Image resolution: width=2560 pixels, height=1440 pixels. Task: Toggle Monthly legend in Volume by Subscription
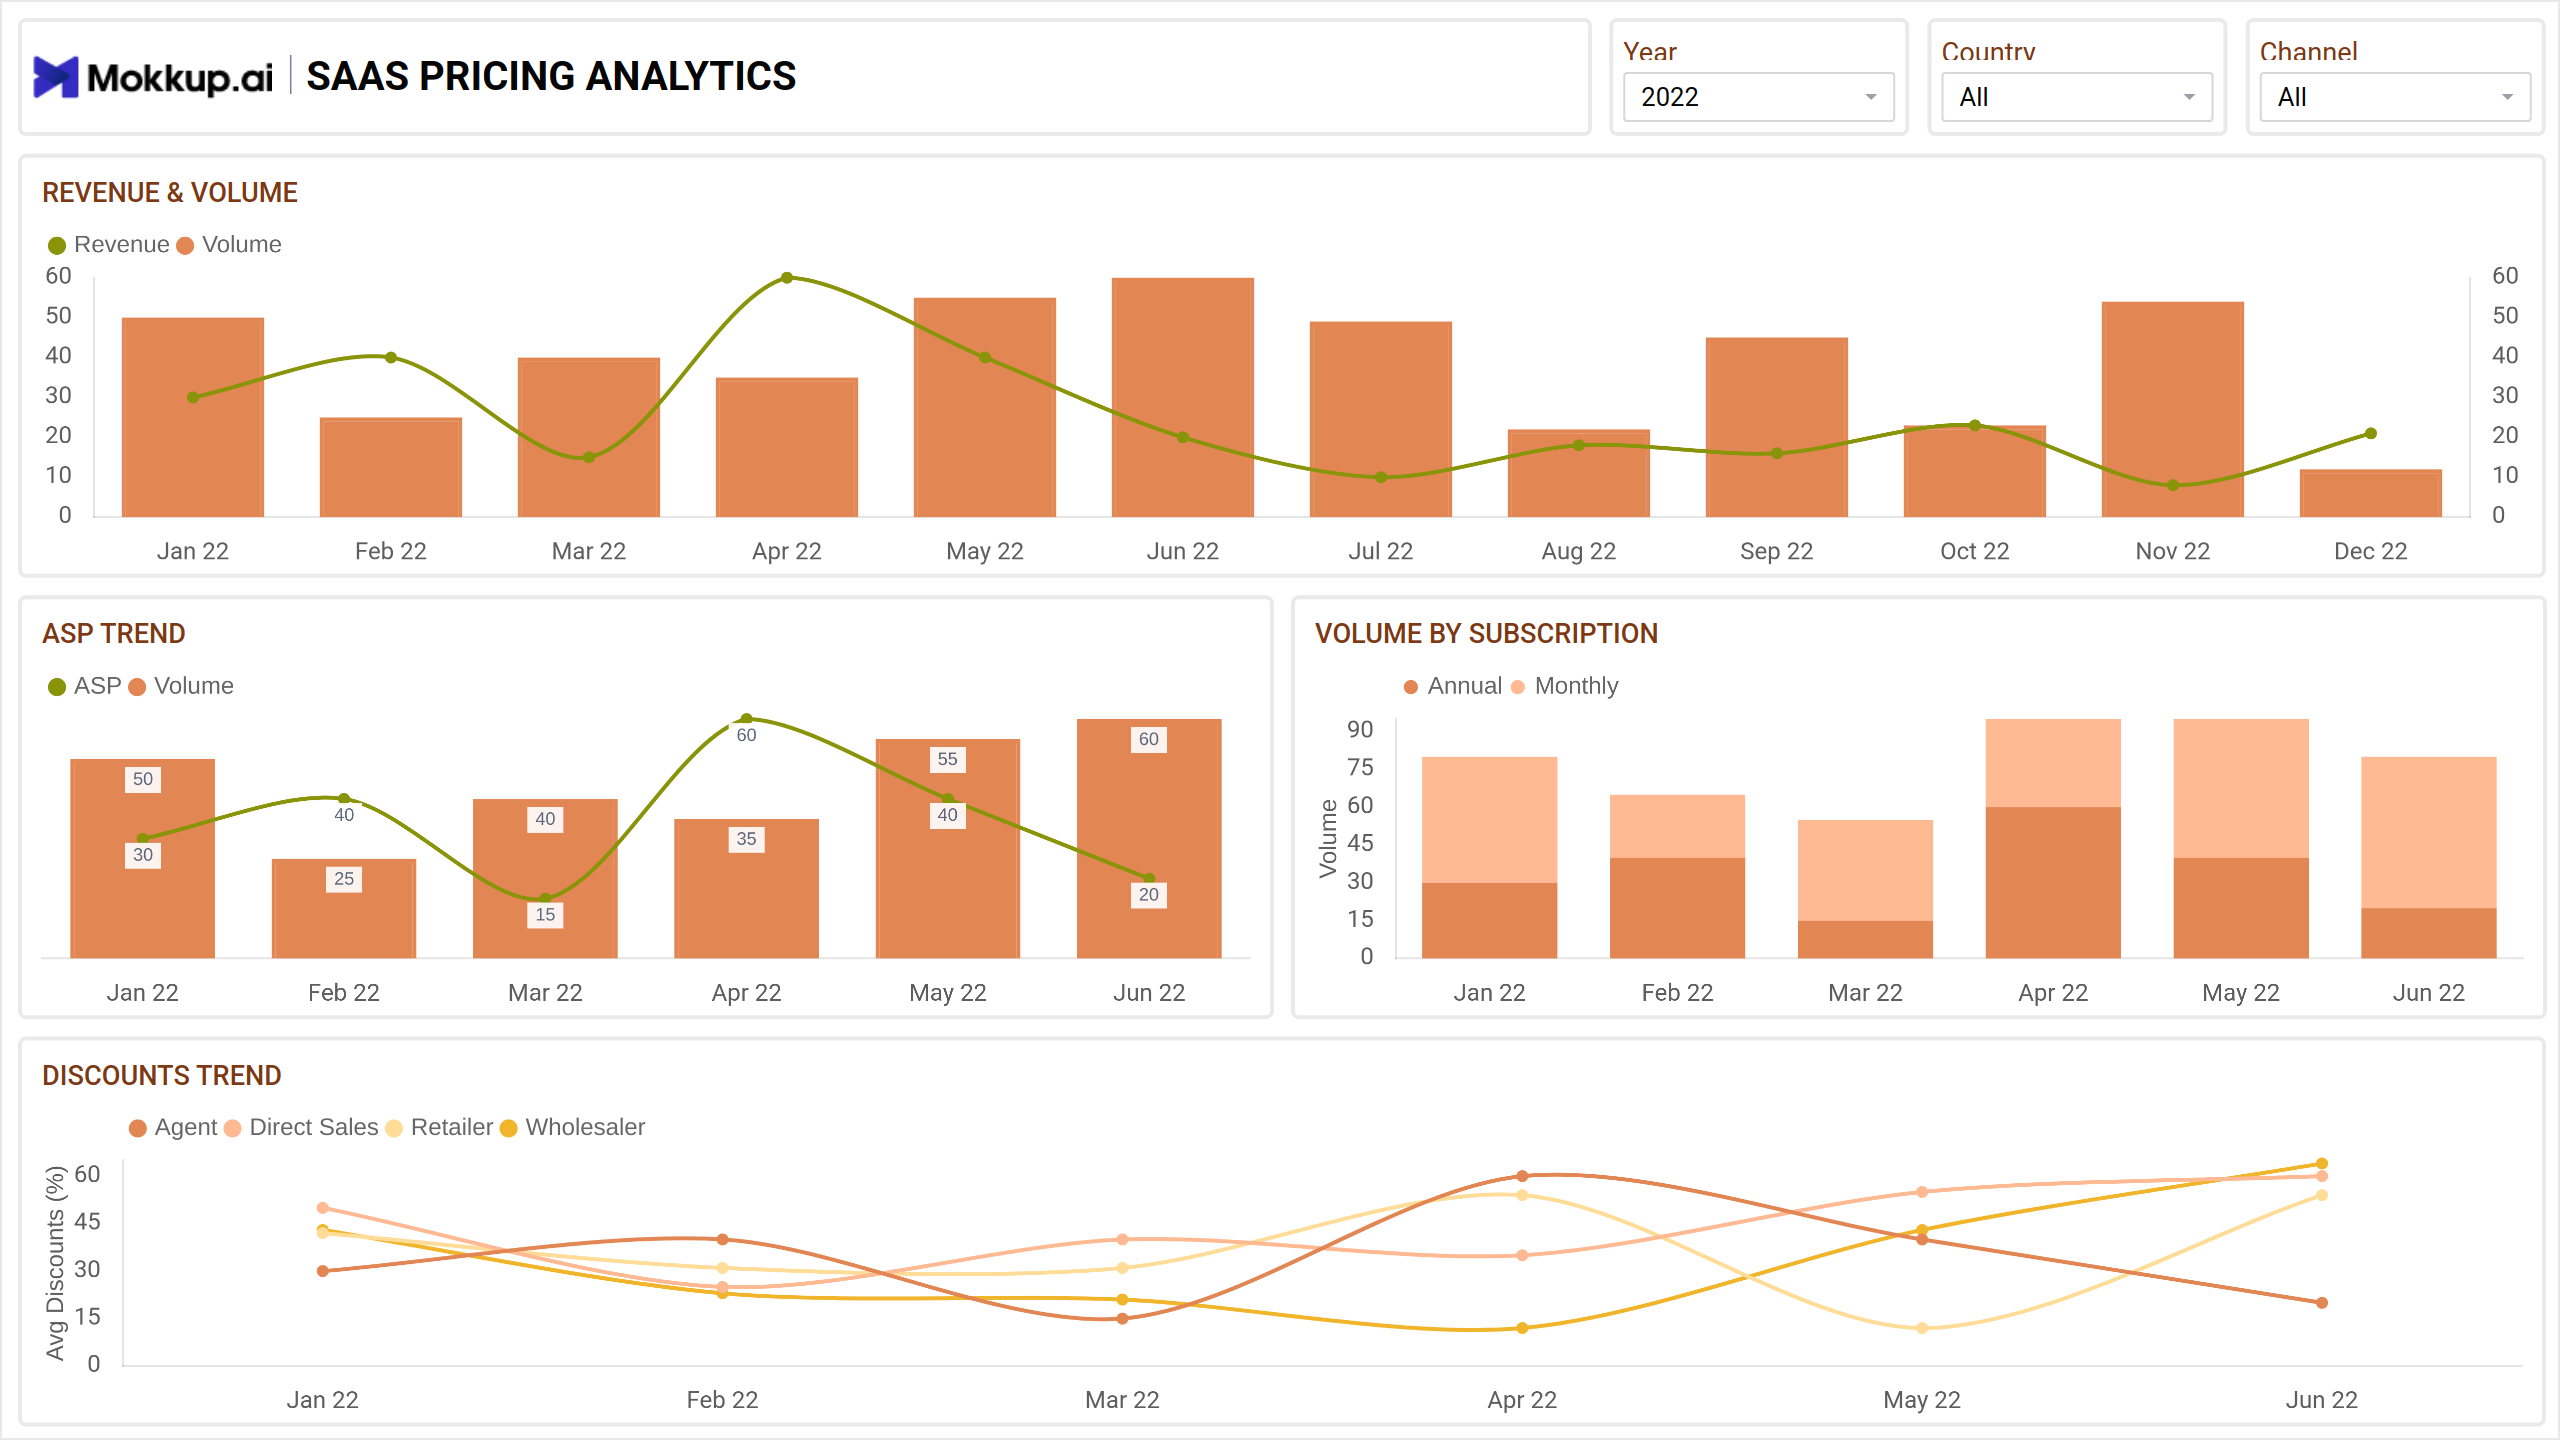tap(1564, 686)
